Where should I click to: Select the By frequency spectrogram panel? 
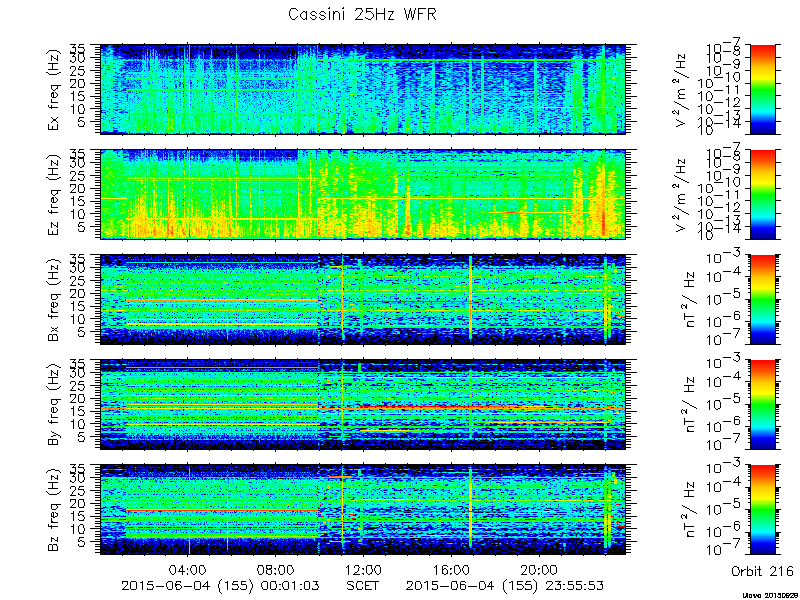pos(363,405)
